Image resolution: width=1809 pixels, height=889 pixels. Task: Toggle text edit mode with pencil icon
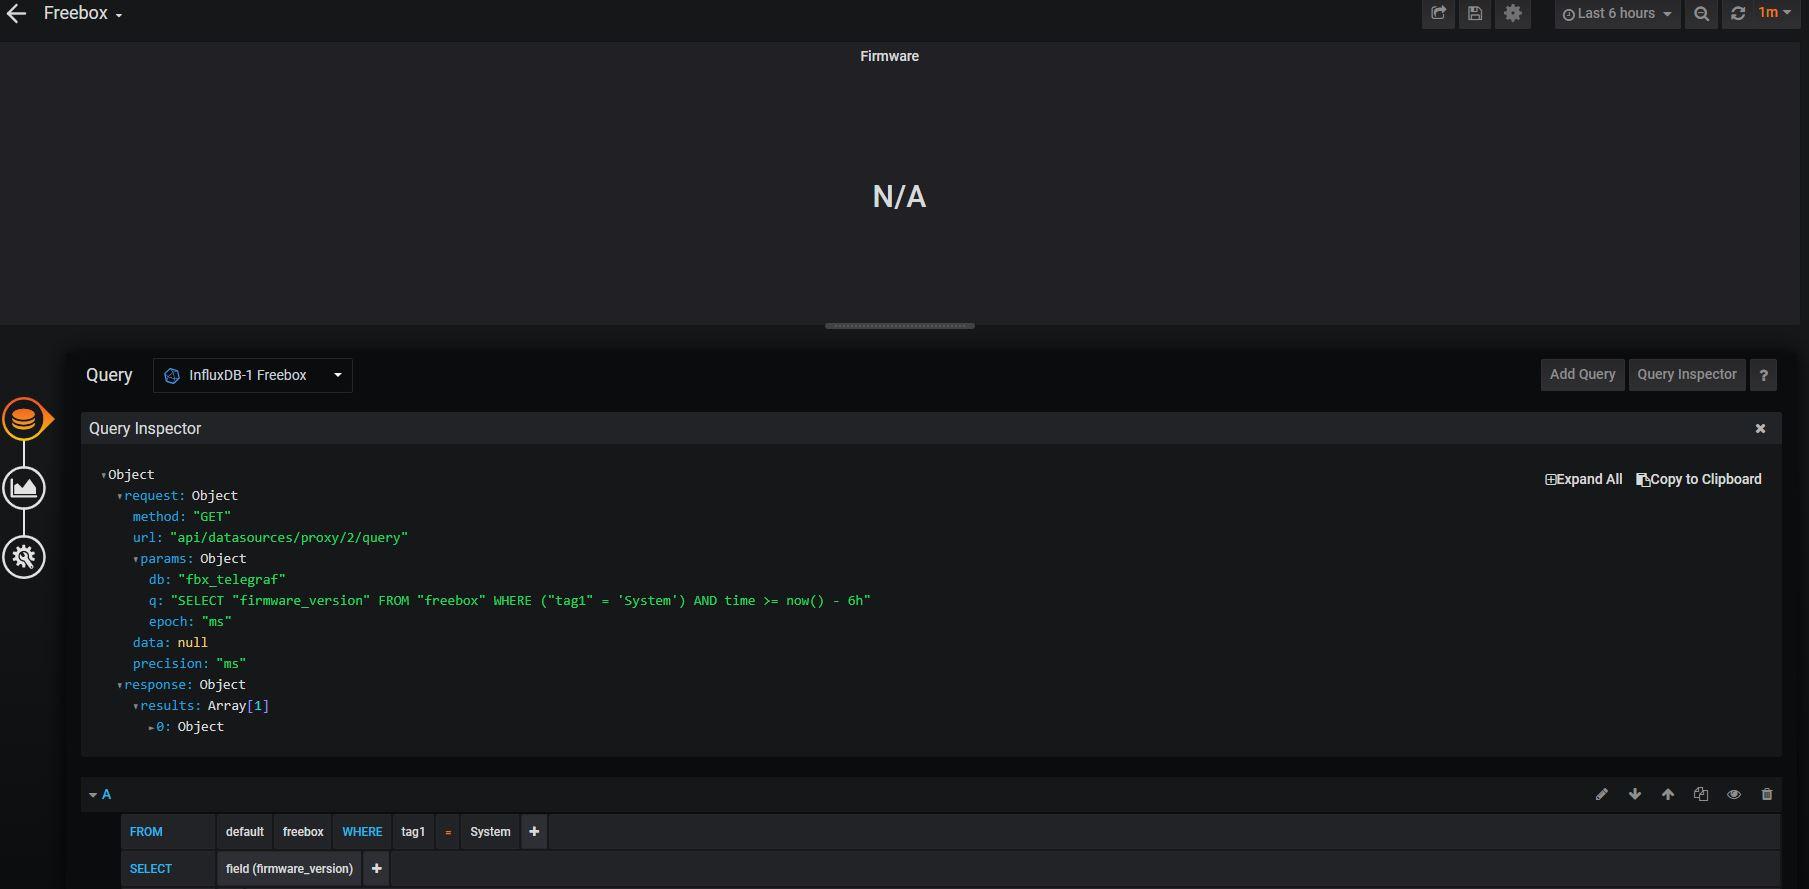point(1601,794)
